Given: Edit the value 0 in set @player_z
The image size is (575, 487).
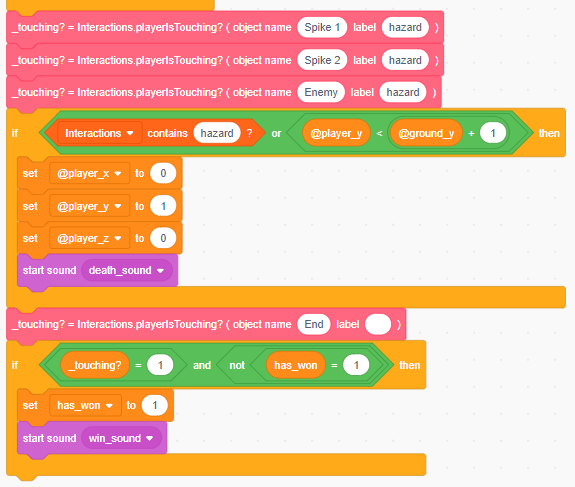Looking at the screenshot, I should click(163, 238).
